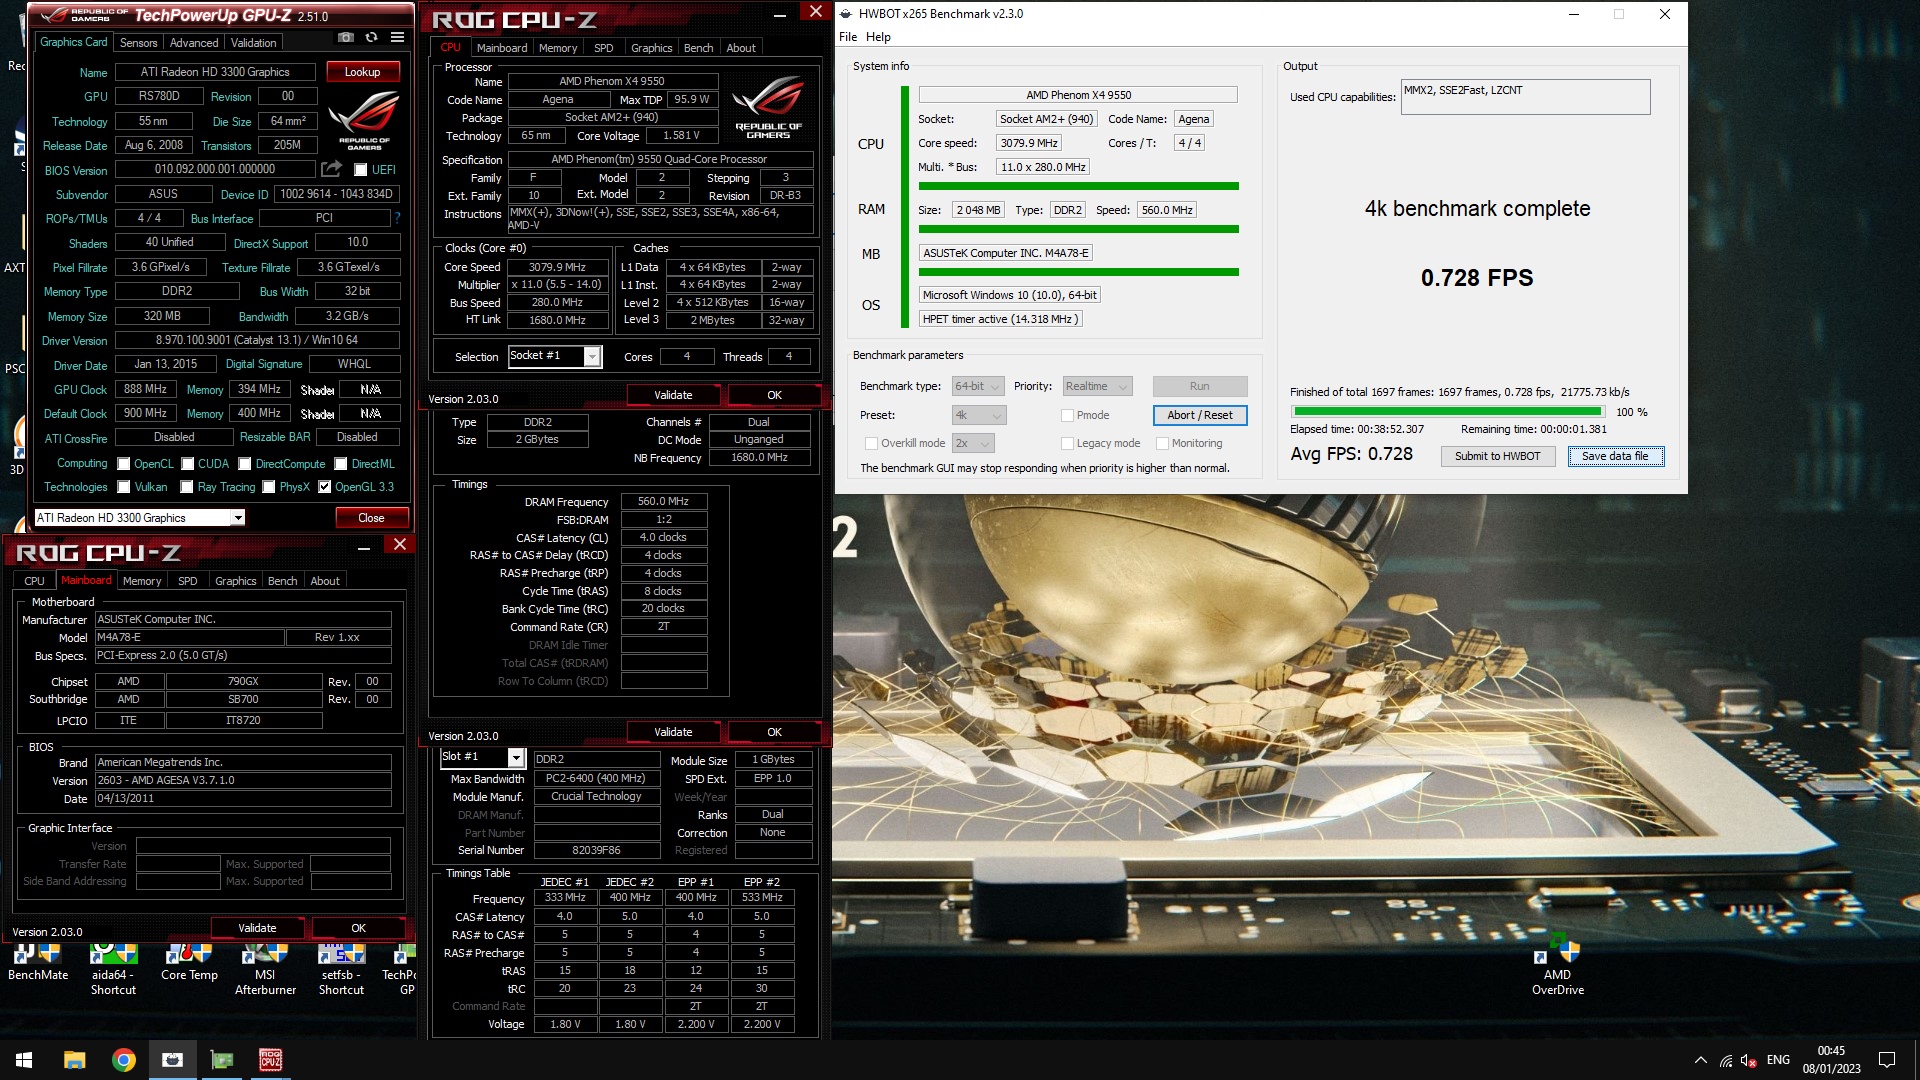Screen dimensions: 1920x1080
Task: Click the HWBOT x265 title bar app icon
Action: [x=846, y=14]
